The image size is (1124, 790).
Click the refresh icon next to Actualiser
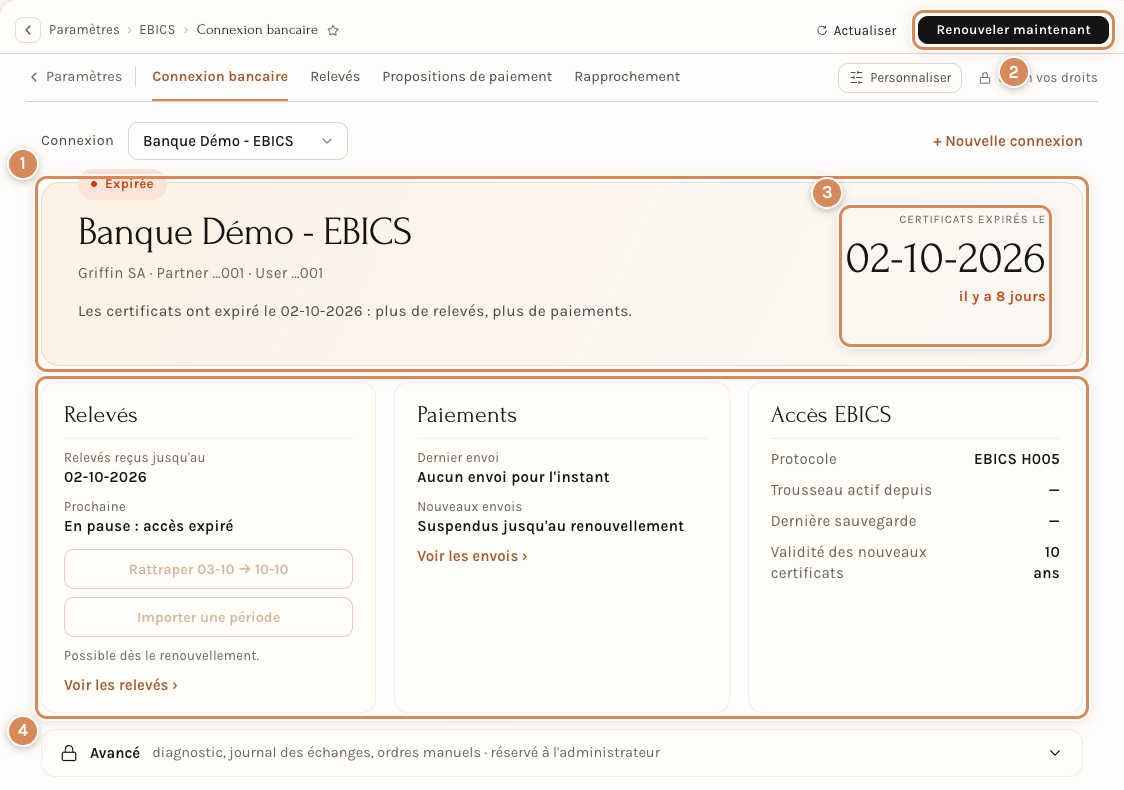[x=822, y=31]
